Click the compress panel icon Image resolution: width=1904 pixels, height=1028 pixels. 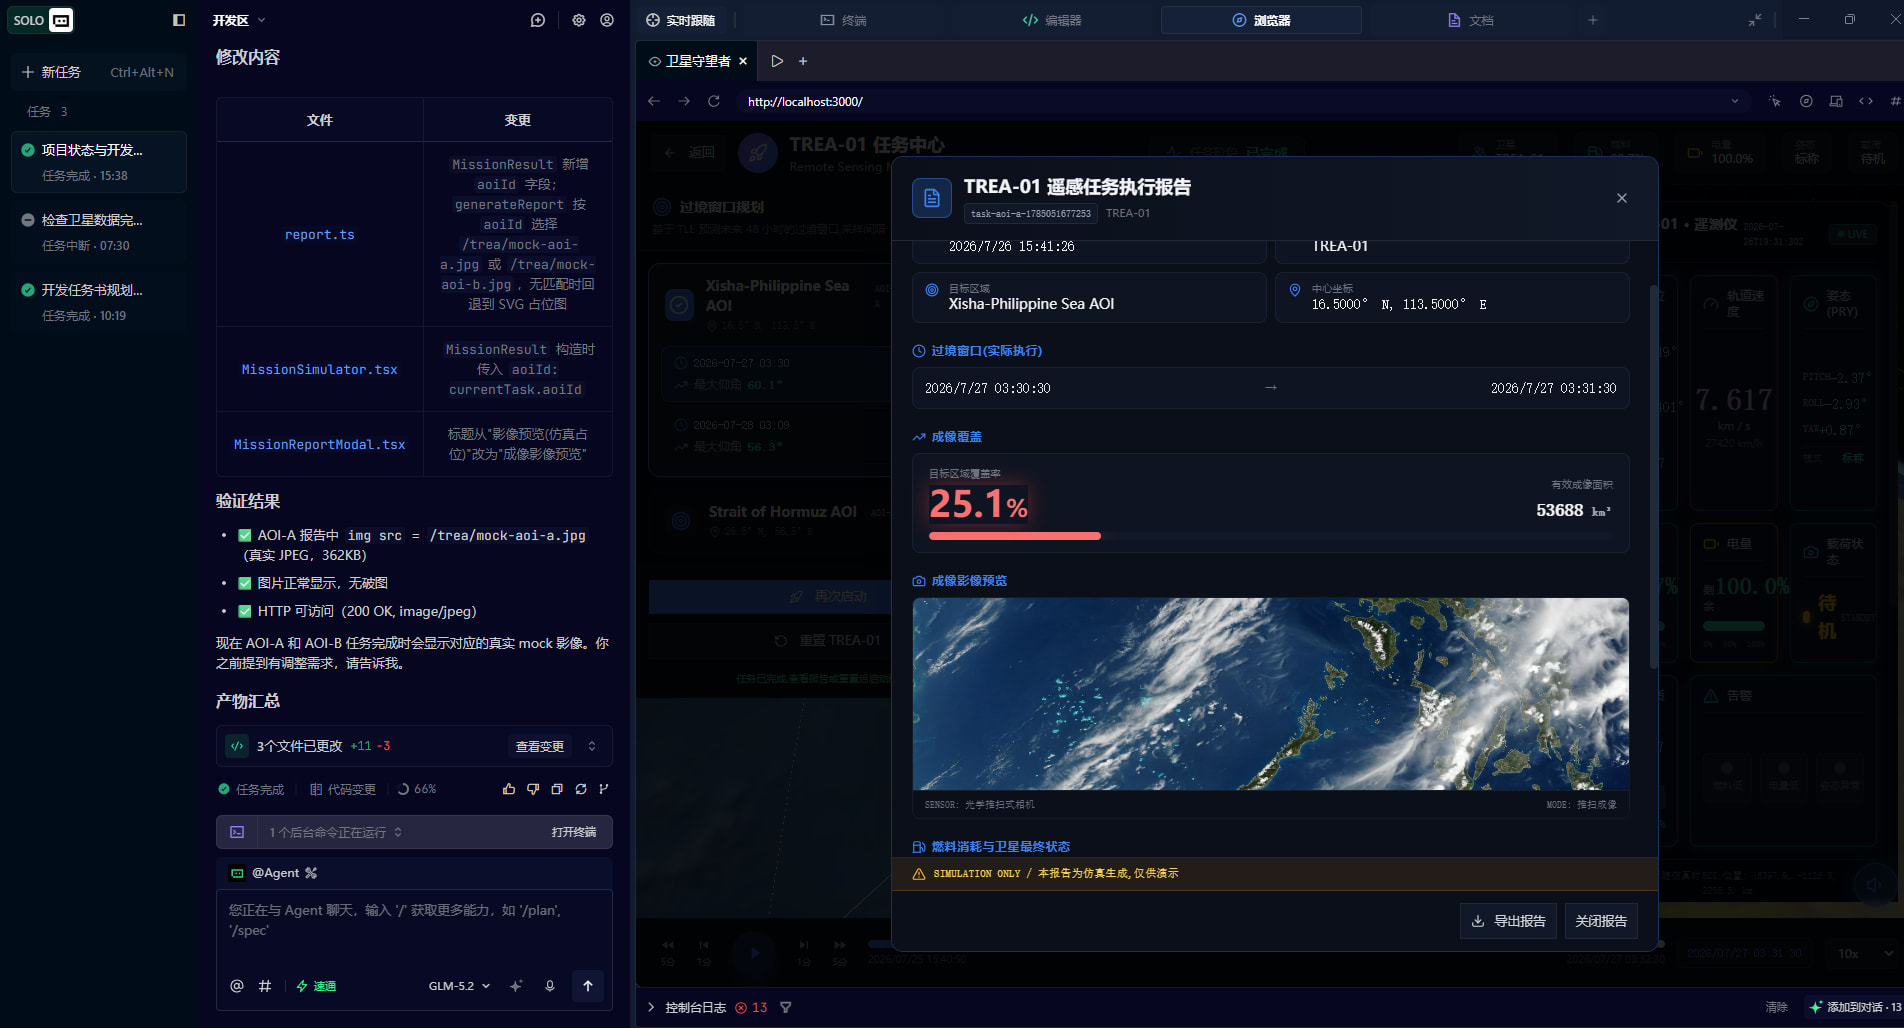[x=1755, y=20]
